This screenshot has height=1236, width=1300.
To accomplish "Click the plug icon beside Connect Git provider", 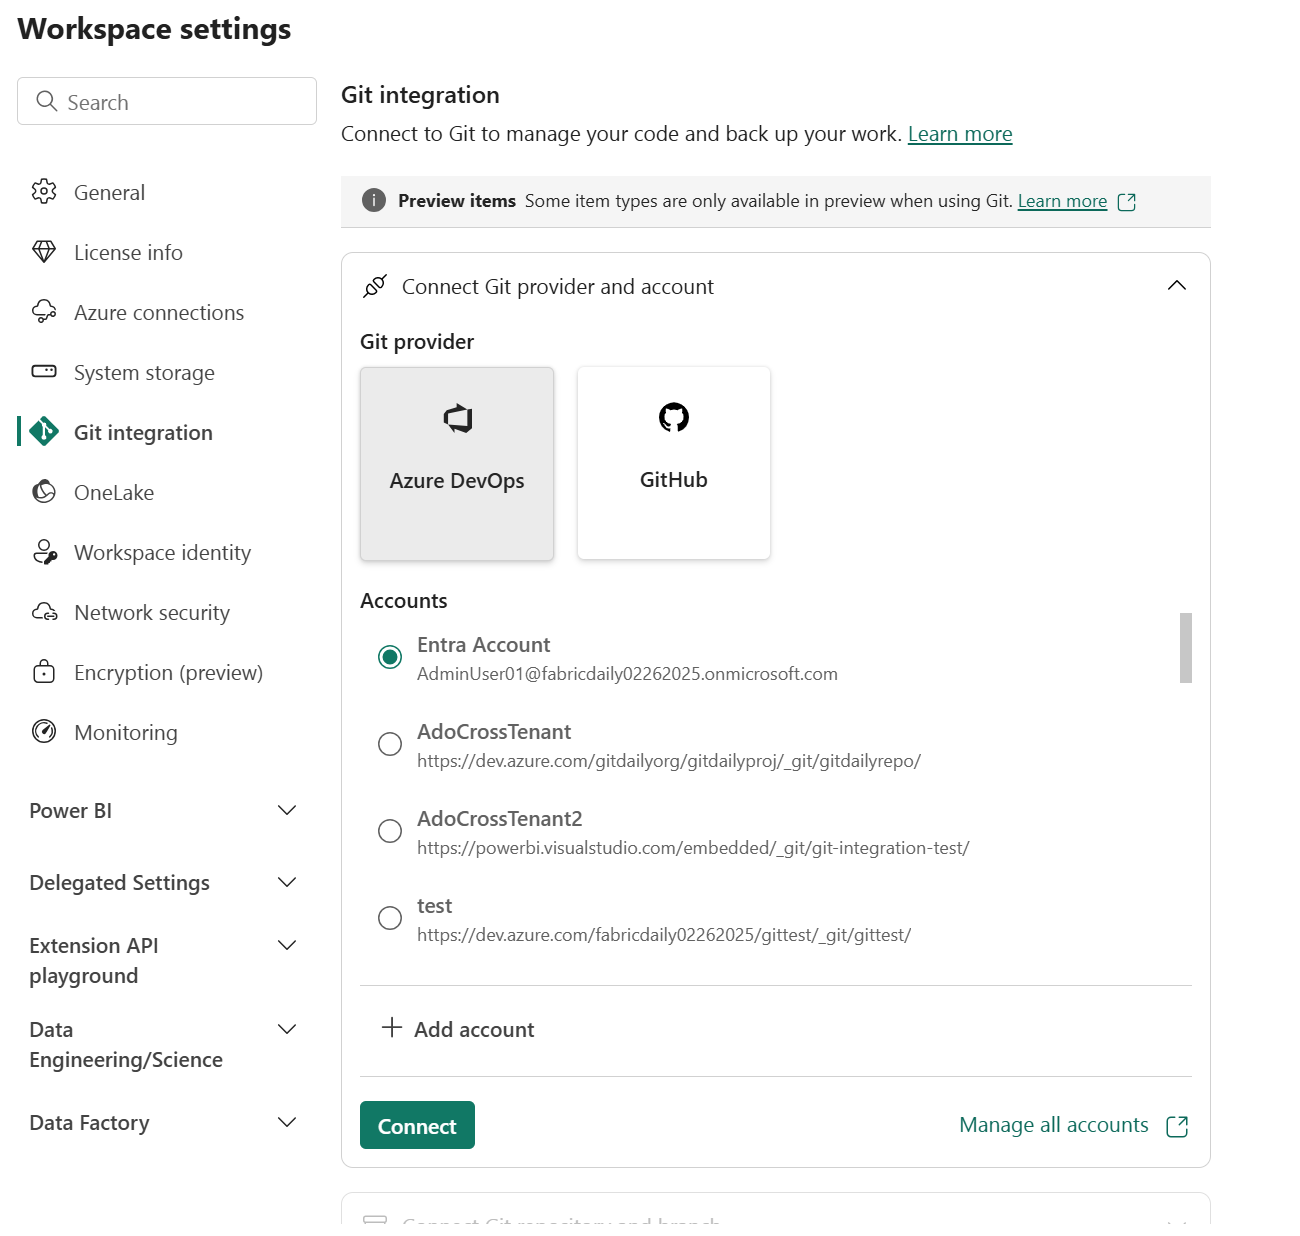I will (x=375, y=286).
